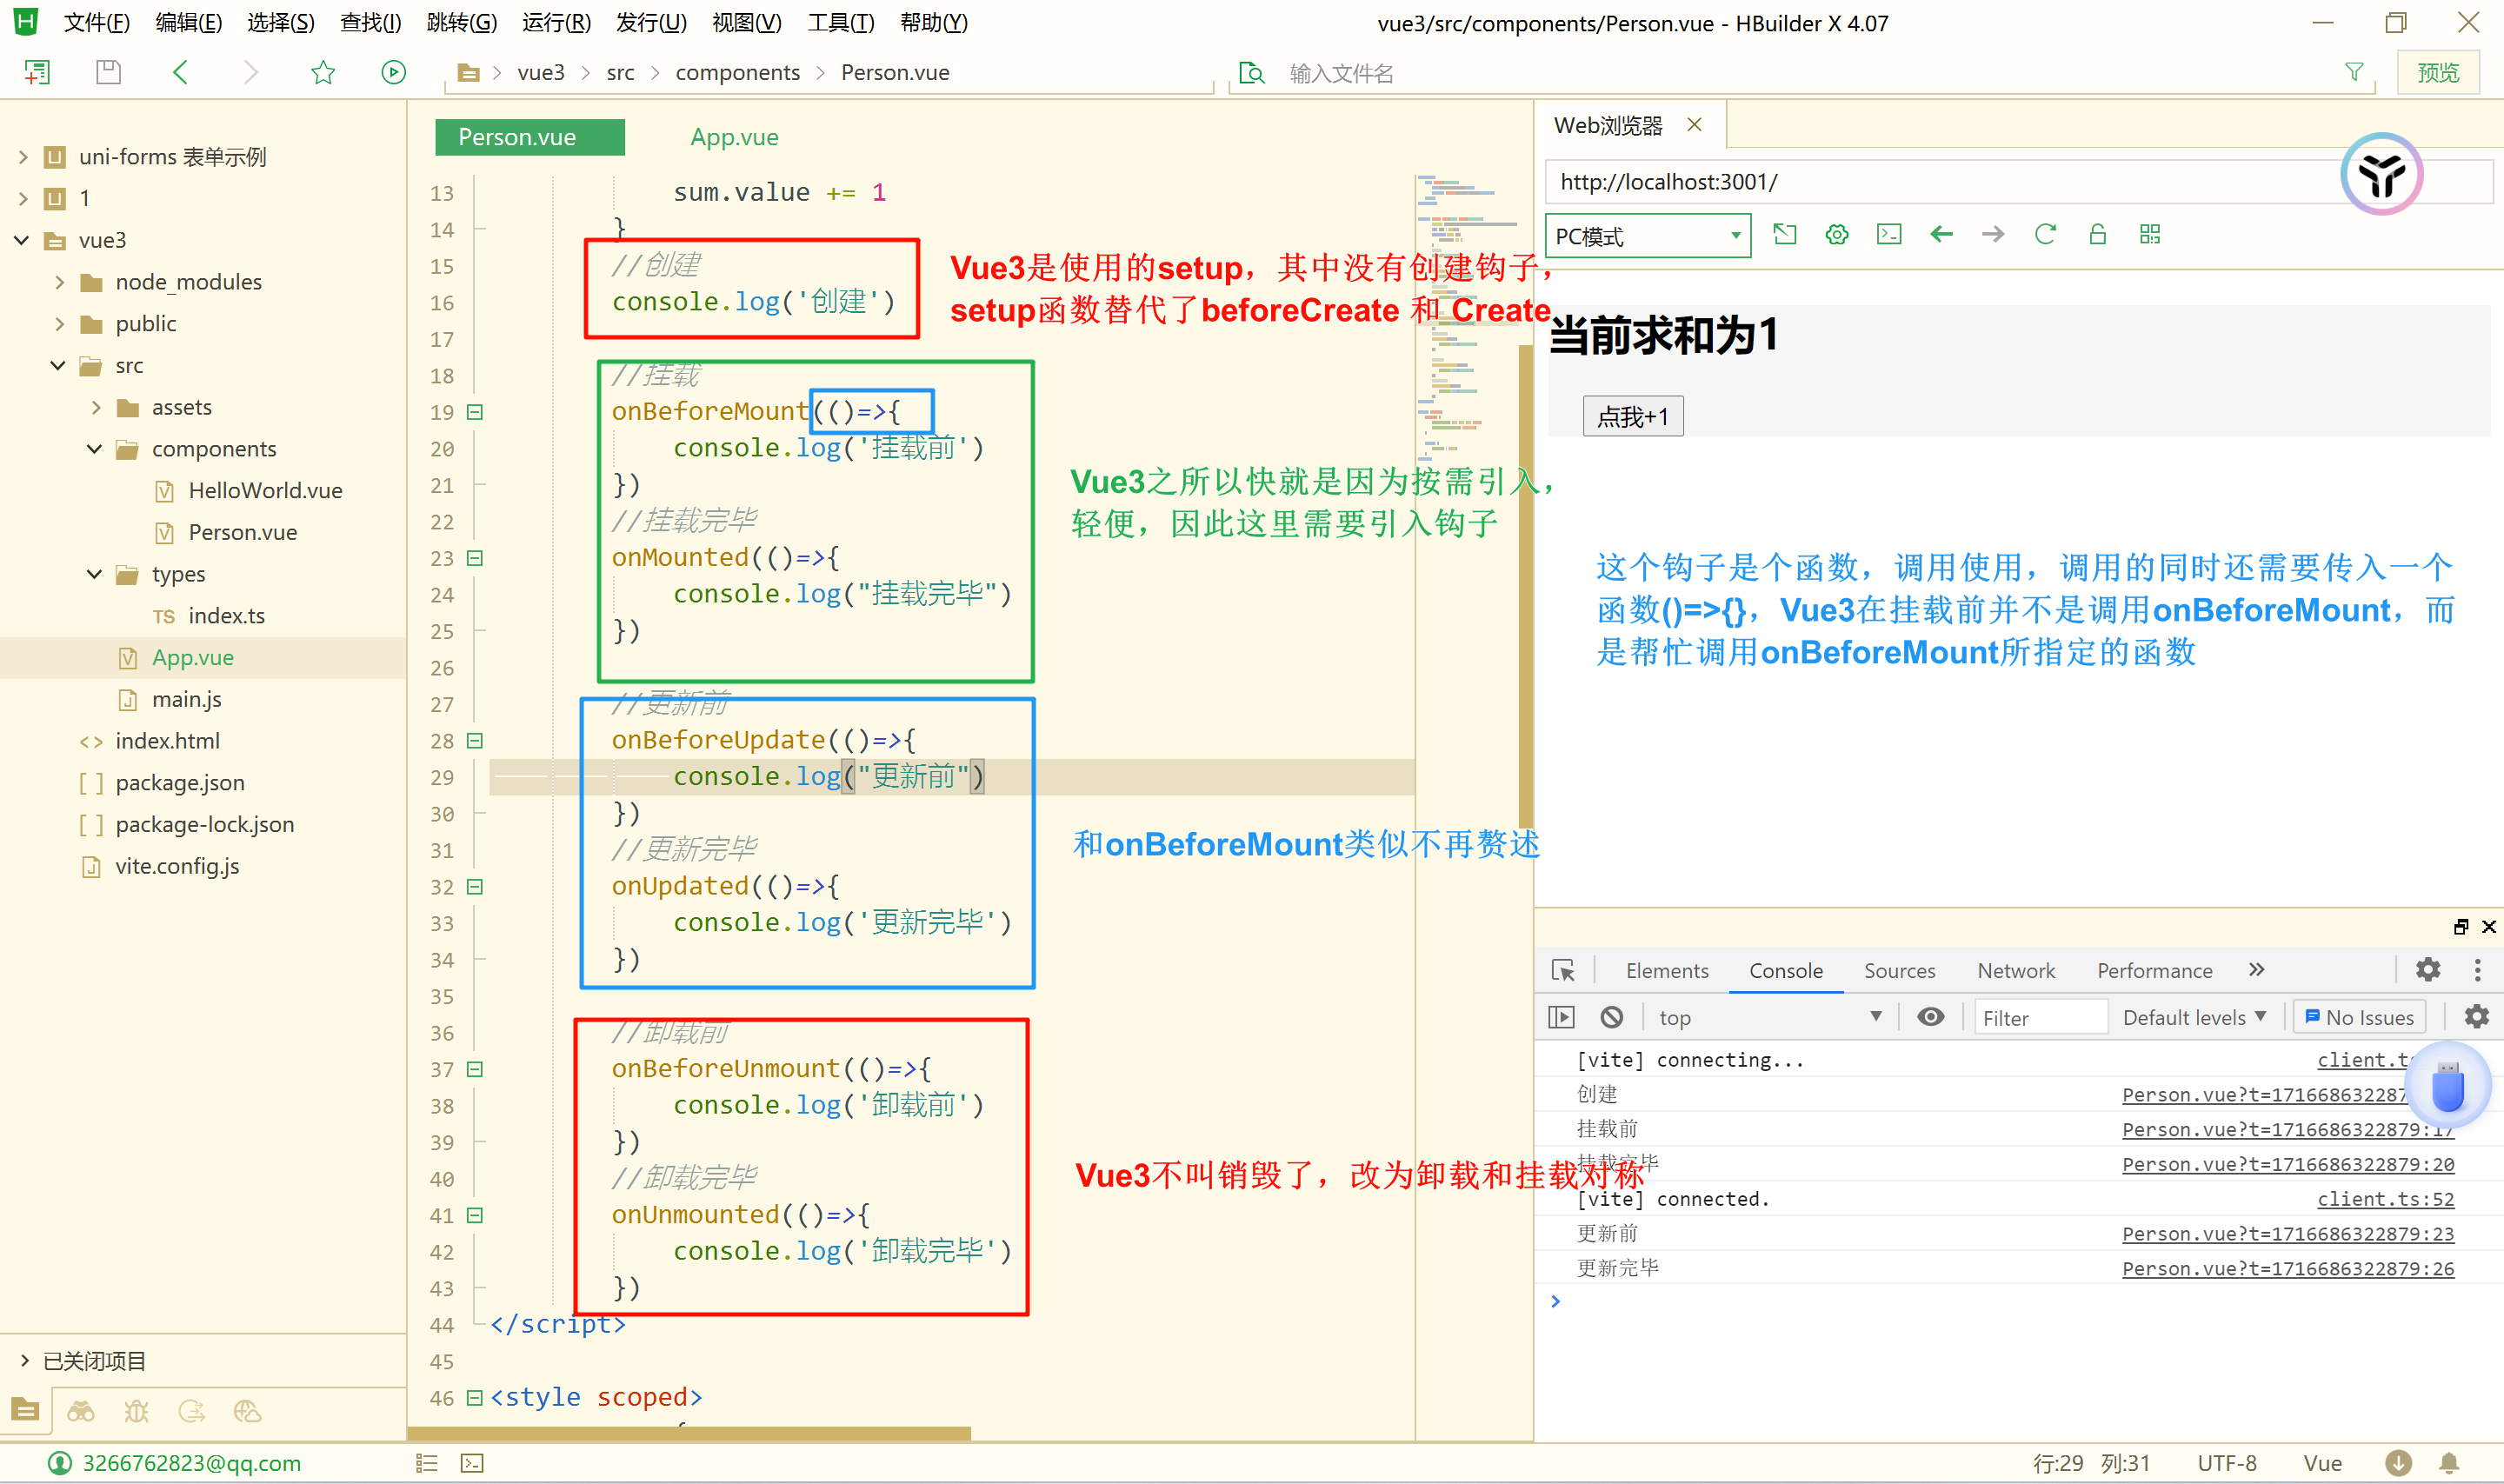Click the inspect element picker icon
Image resolution: width=2504 pixels, height=1484 pixels.
click(x=1563, y=970)
